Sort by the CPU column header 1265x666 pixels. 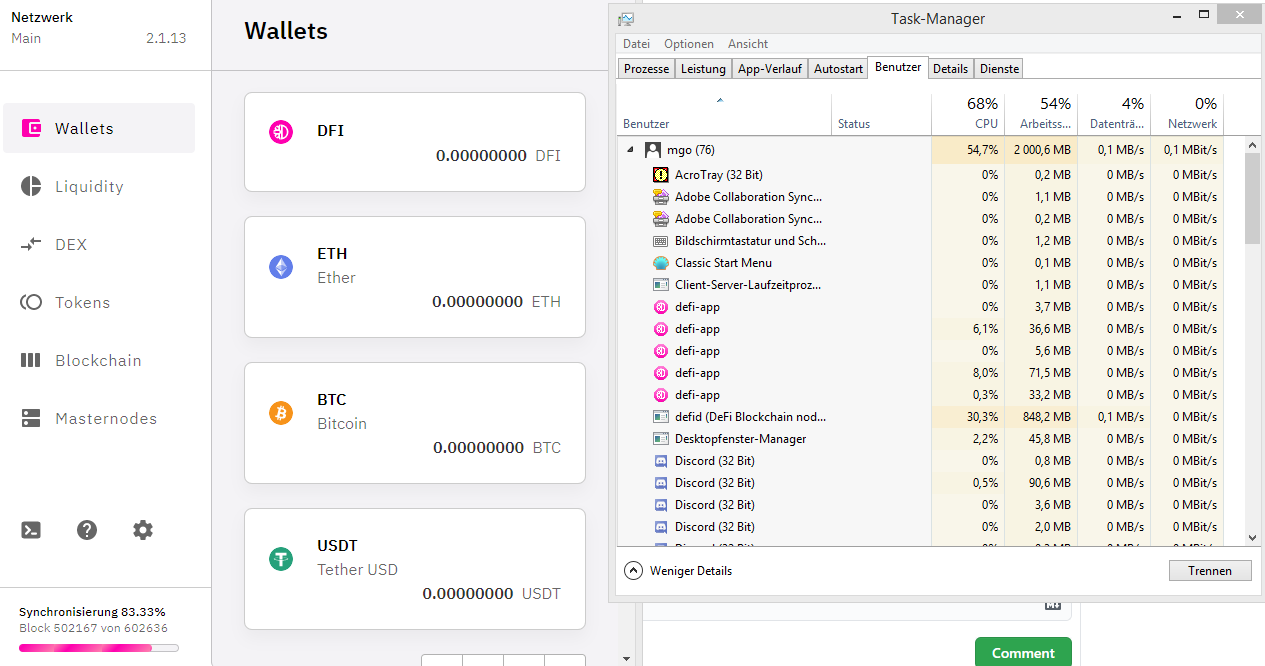pyautogui.click(x=967, y=114)
